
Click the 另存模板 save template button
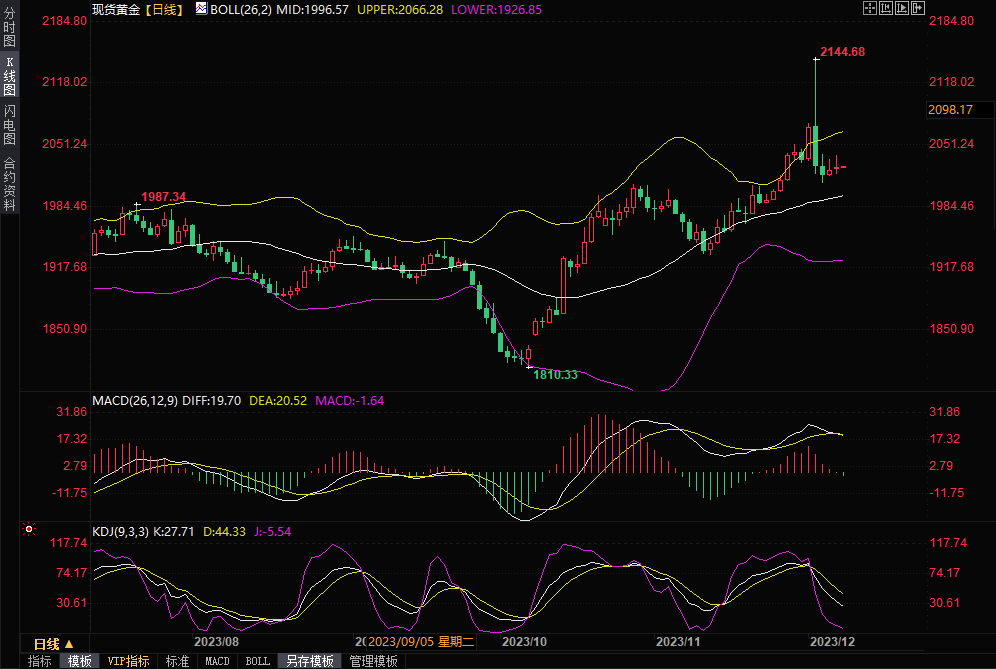pyautogui.click(x=309, y=661)
